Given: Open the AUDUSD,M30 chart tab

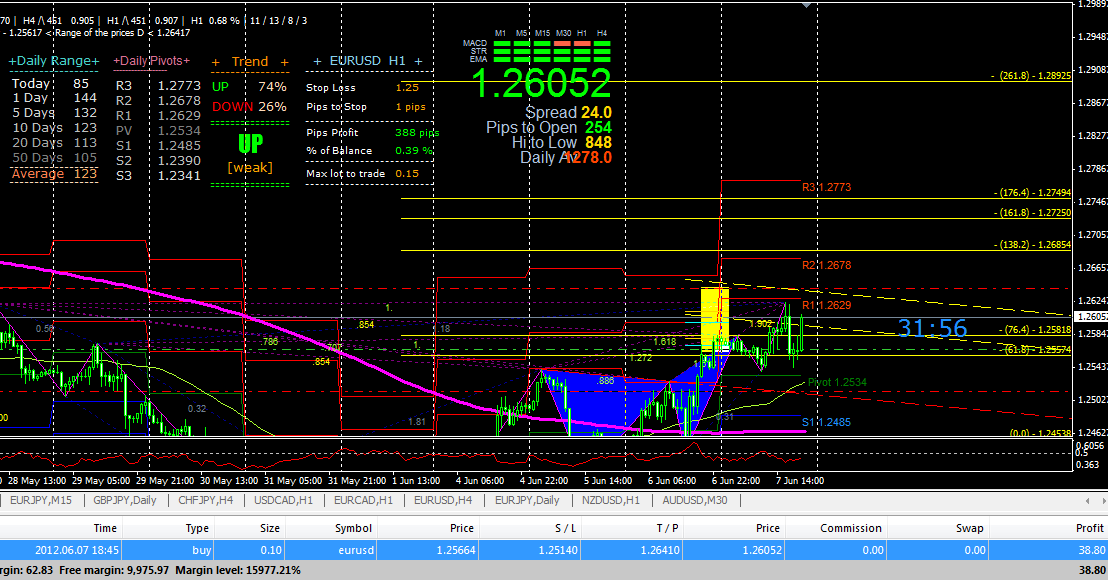Looking at the screenshot, I should click(x=695, y=500).
